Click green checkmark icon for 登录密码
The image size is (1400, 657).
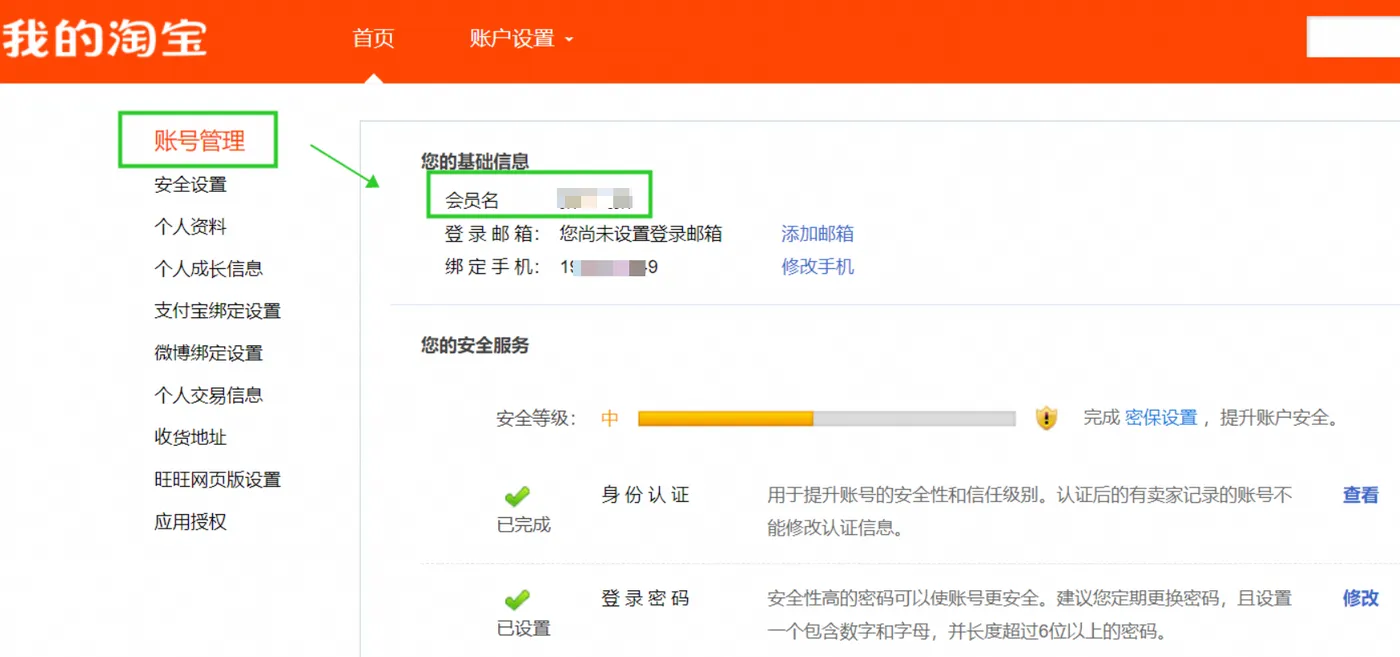point(517,600)
